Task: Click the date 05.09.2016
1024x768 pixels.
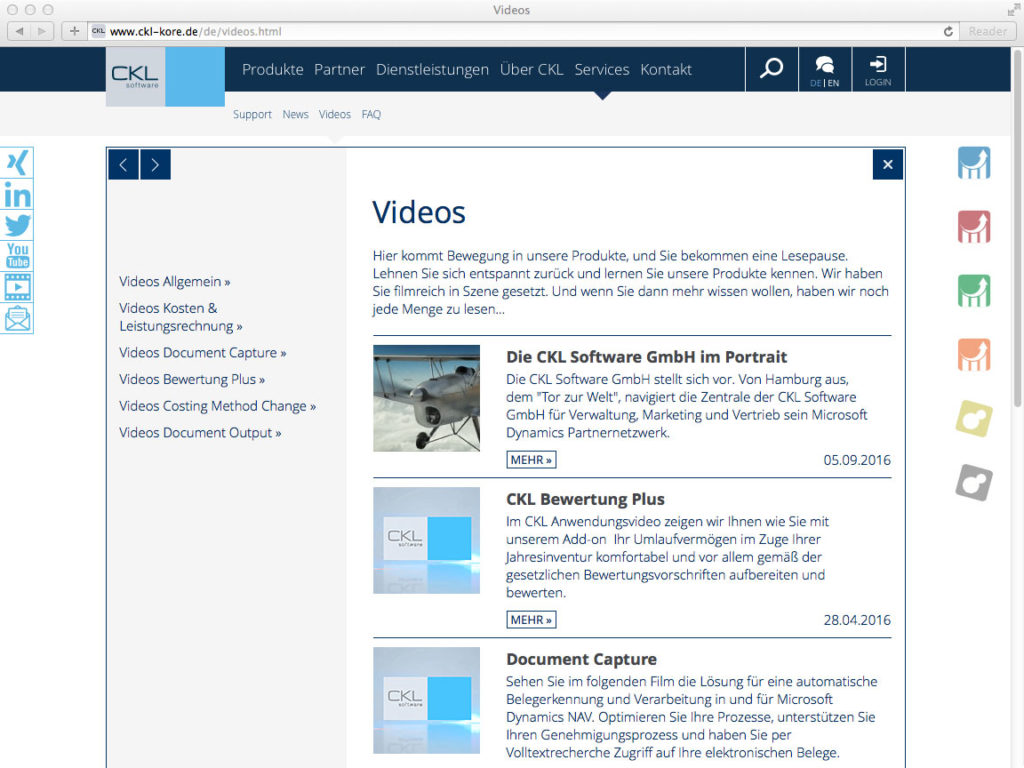Action: coord(857,460)
